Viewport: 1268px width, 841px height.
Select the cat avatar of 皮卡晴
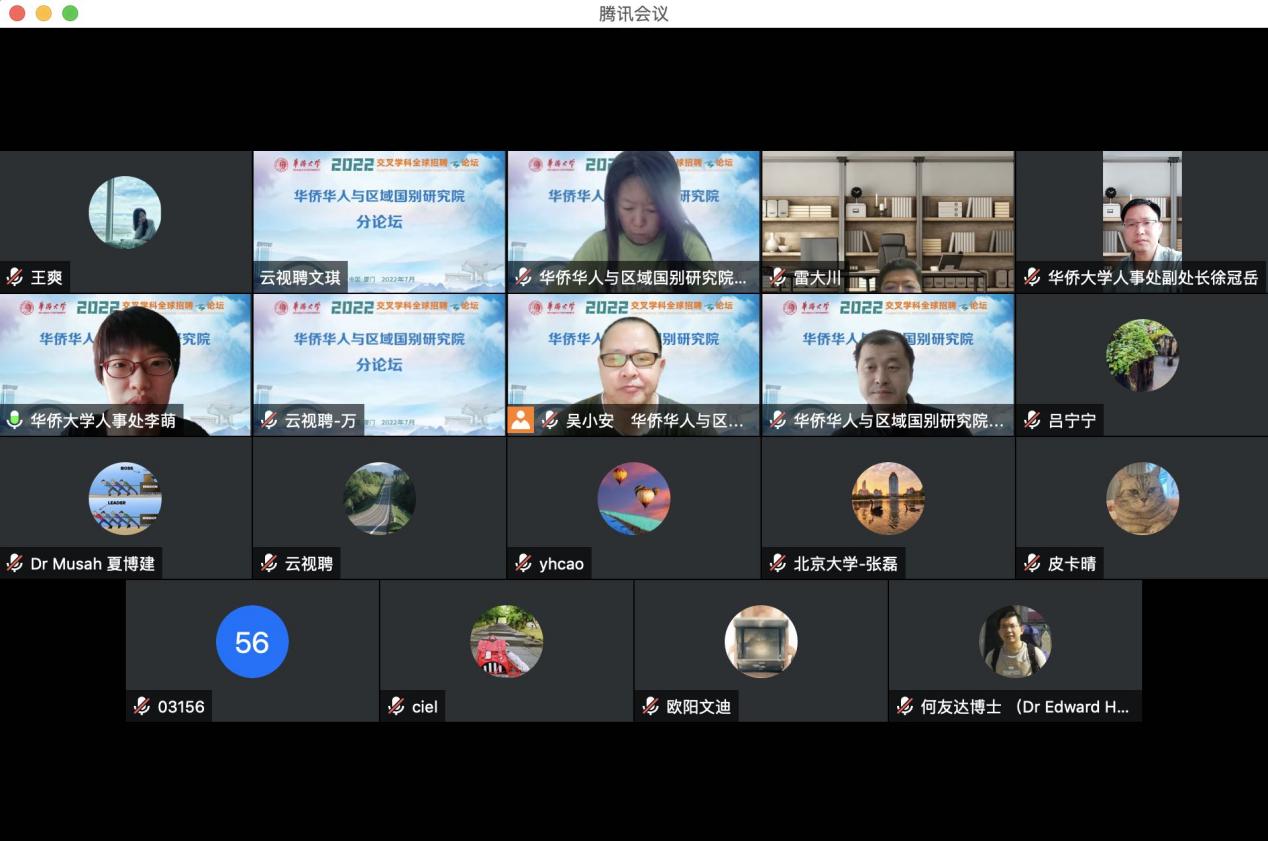point(1142,498)
